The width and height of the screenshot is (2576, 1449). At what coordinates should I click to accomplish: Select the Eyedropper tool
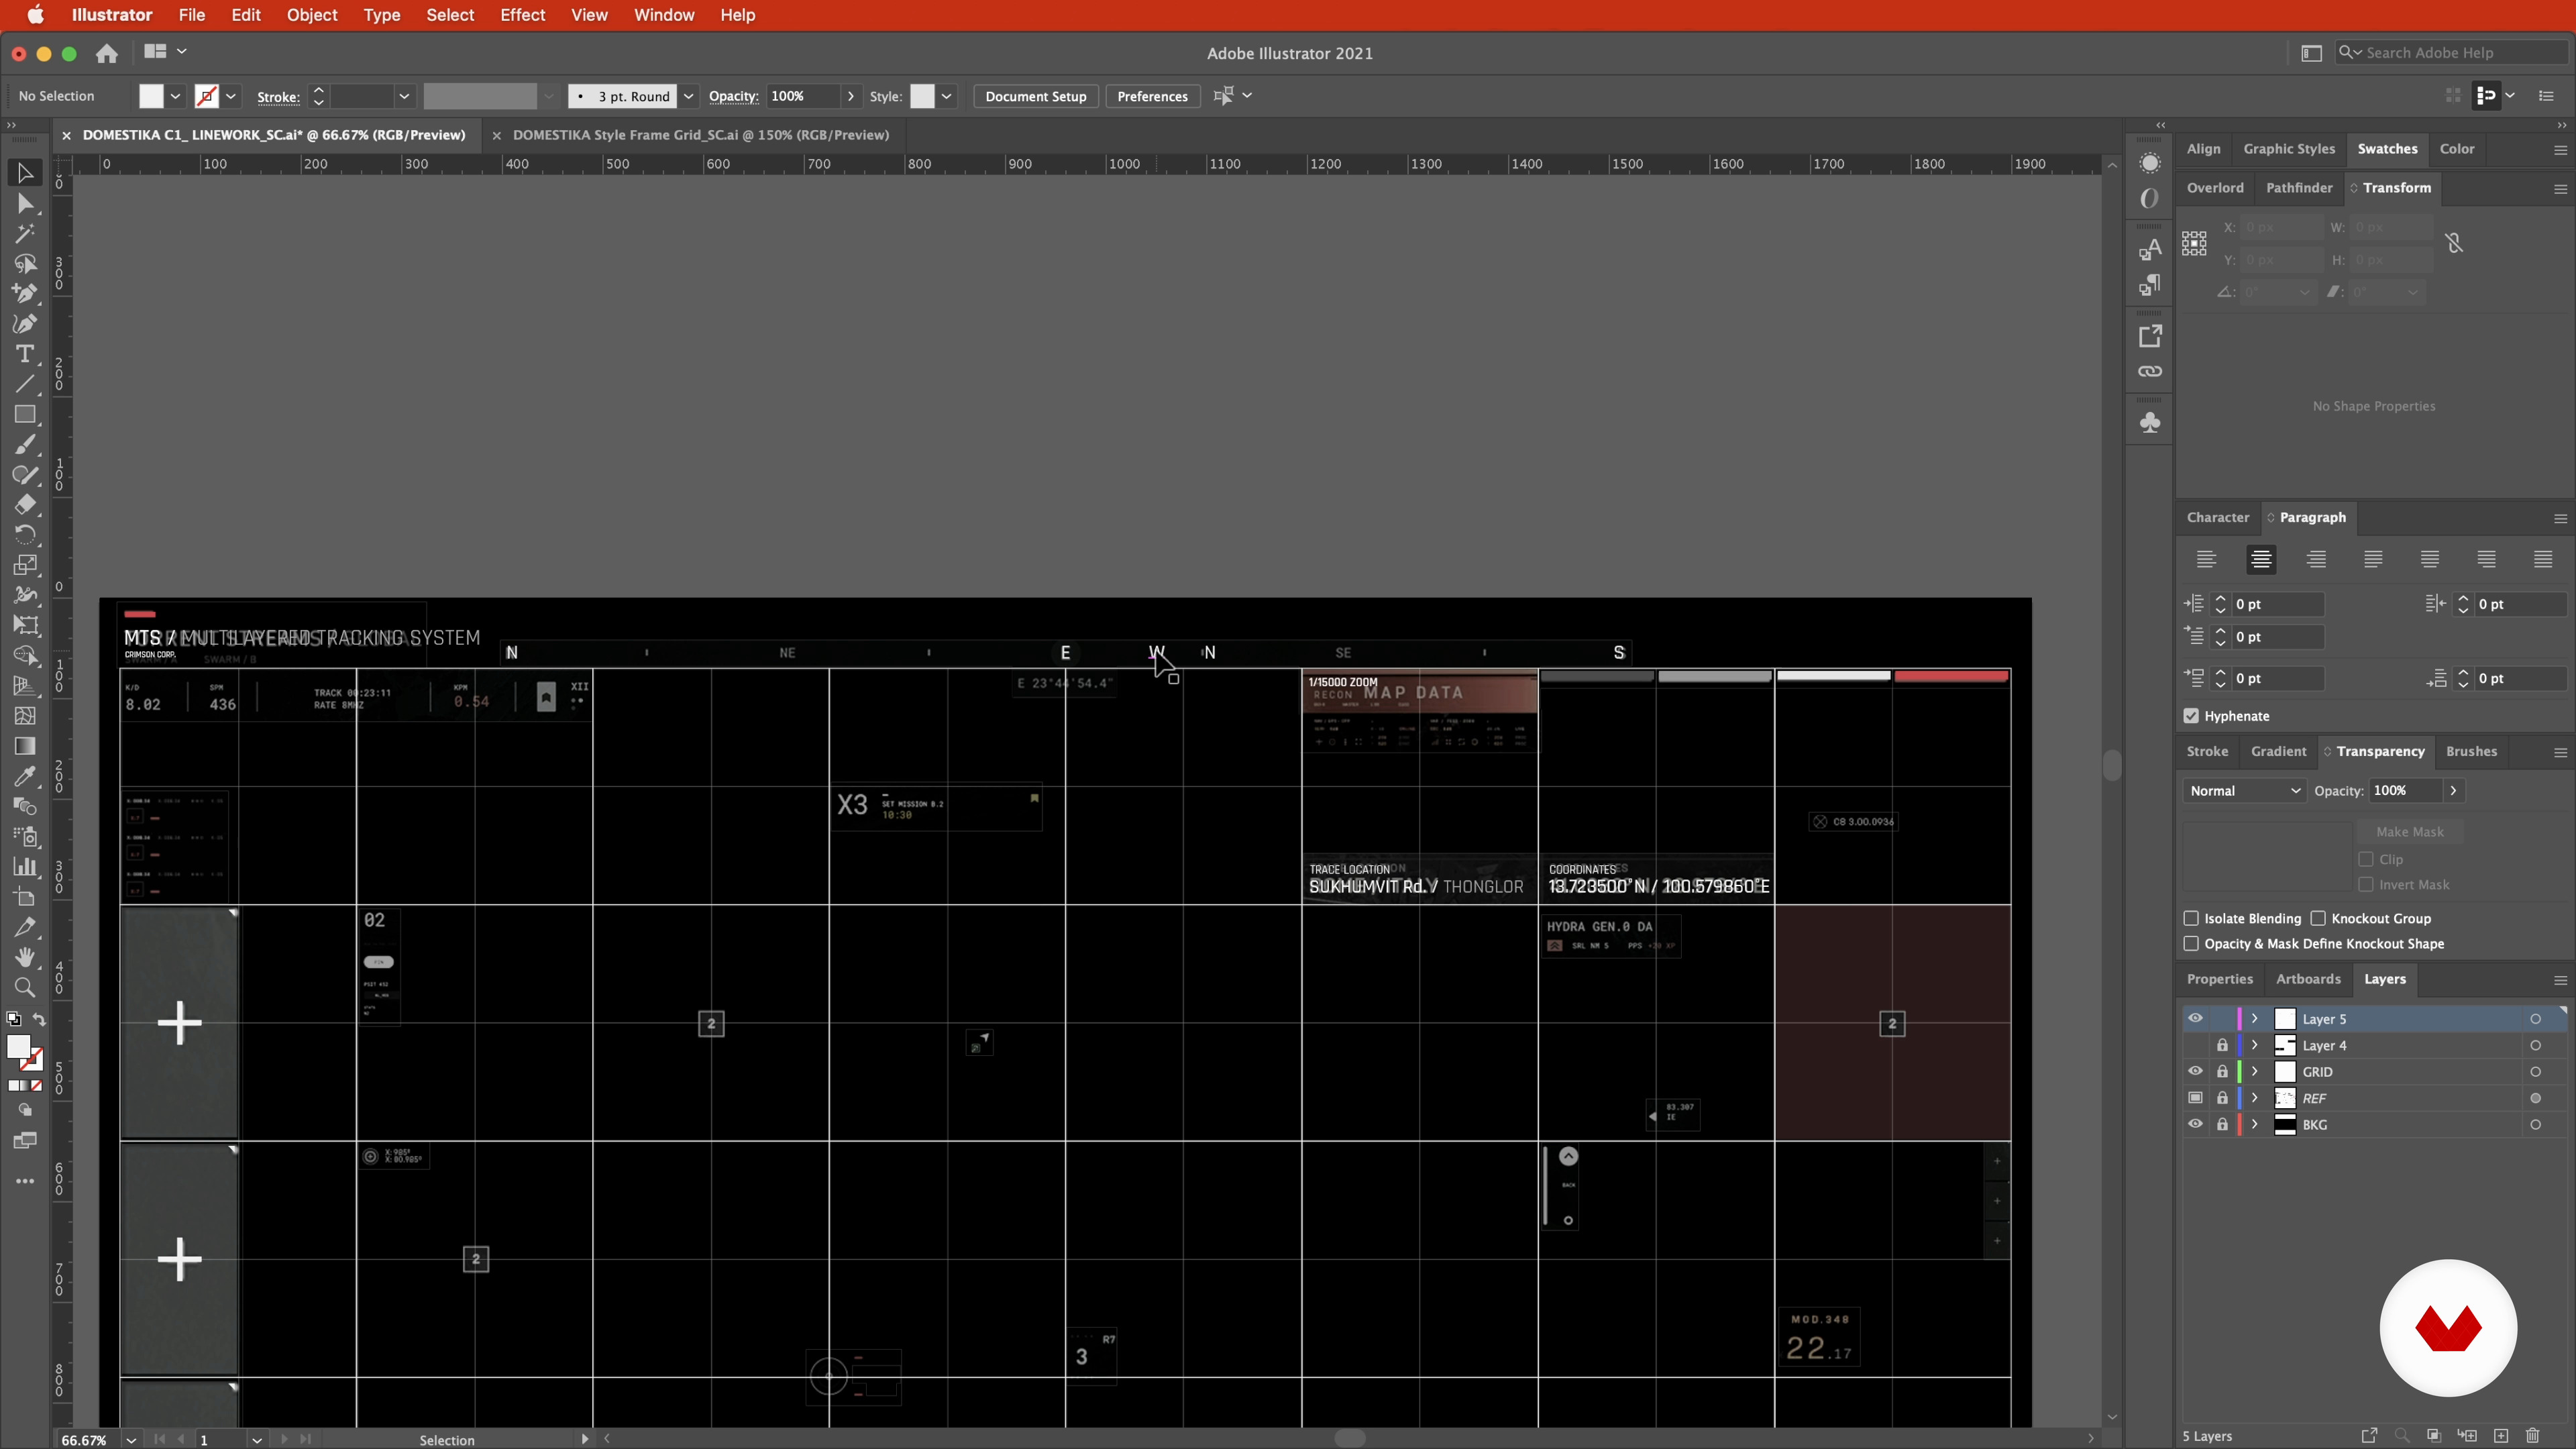[25, 776]
